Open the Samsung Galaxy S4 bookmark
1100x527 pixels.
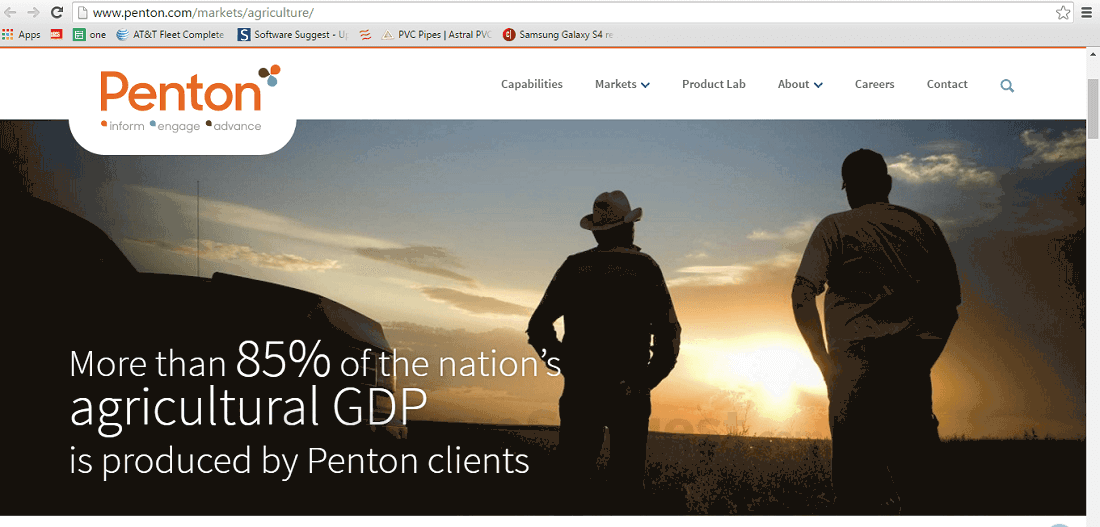(558, 34)
